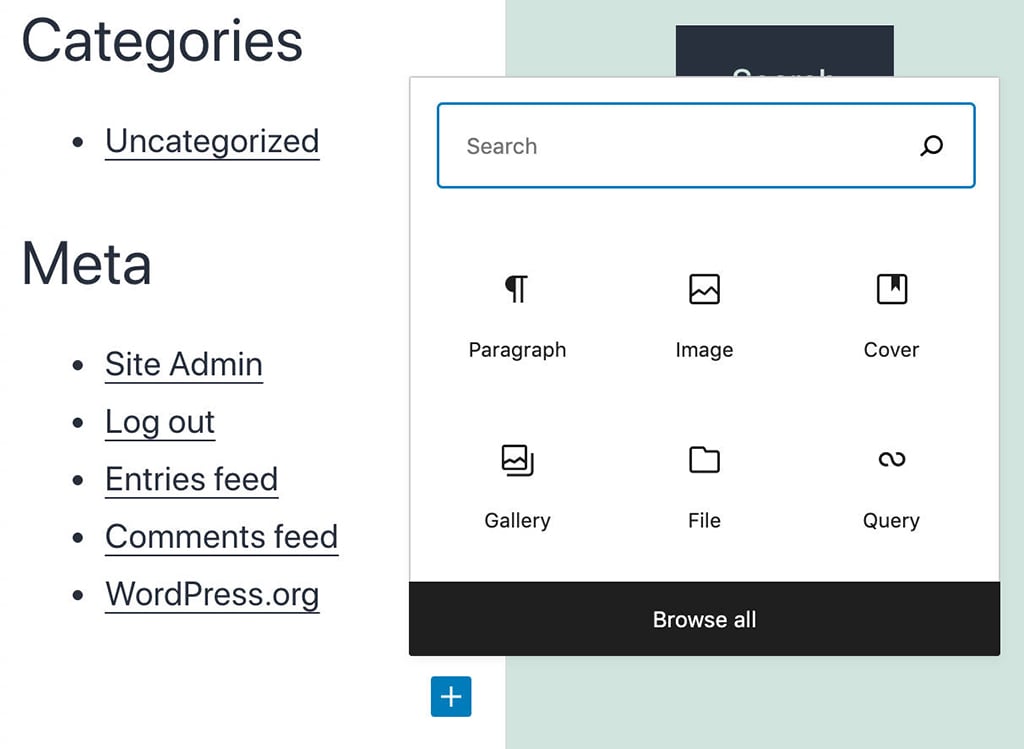Choose the Cover block icon
Viewport: 1024px width, 749px height.
(891, 289)
